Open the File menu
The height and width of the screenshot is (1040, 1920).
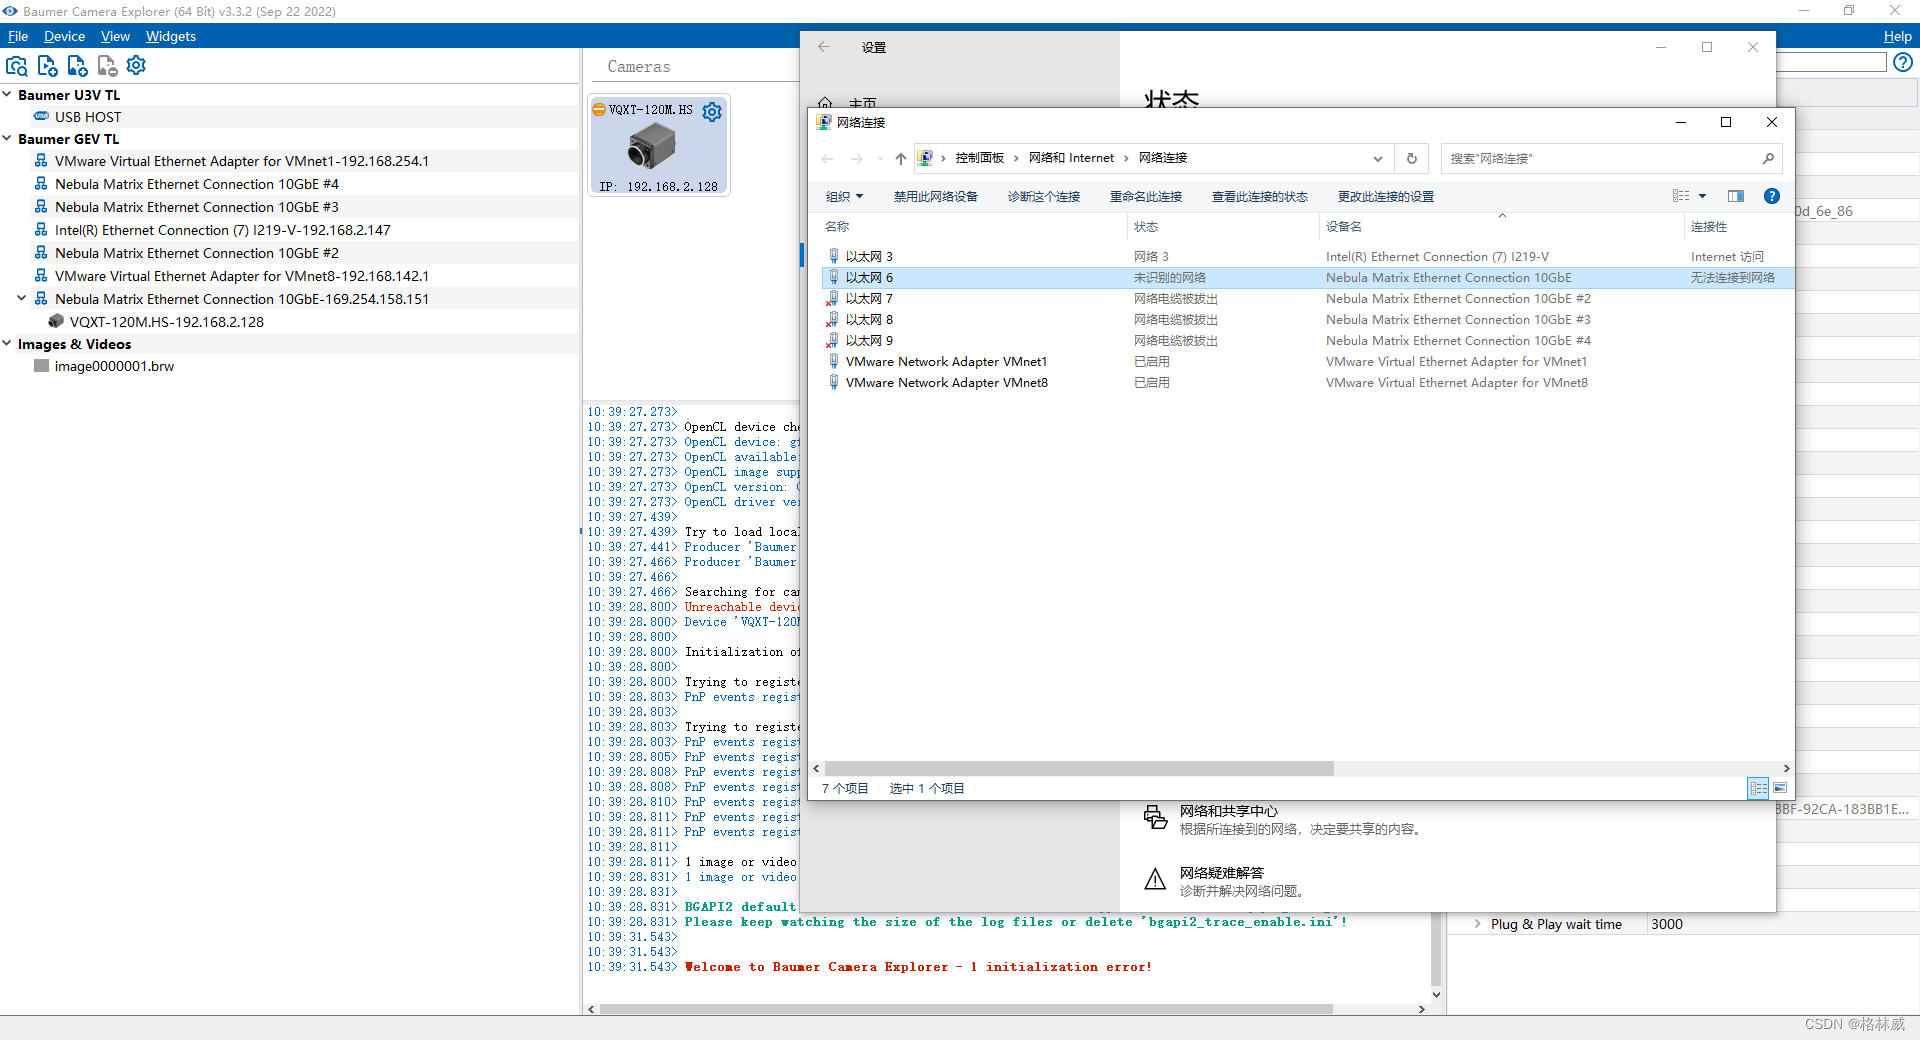(x=18, y=36)
